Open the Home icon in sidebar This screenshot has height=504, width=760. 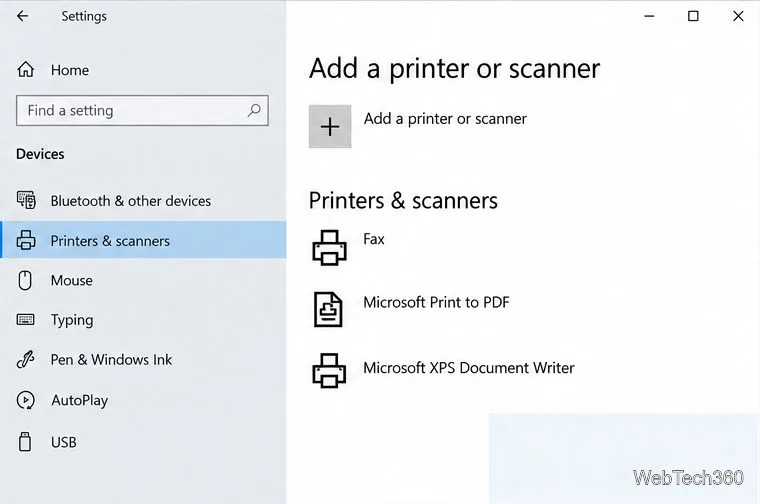tap(26, 70)
